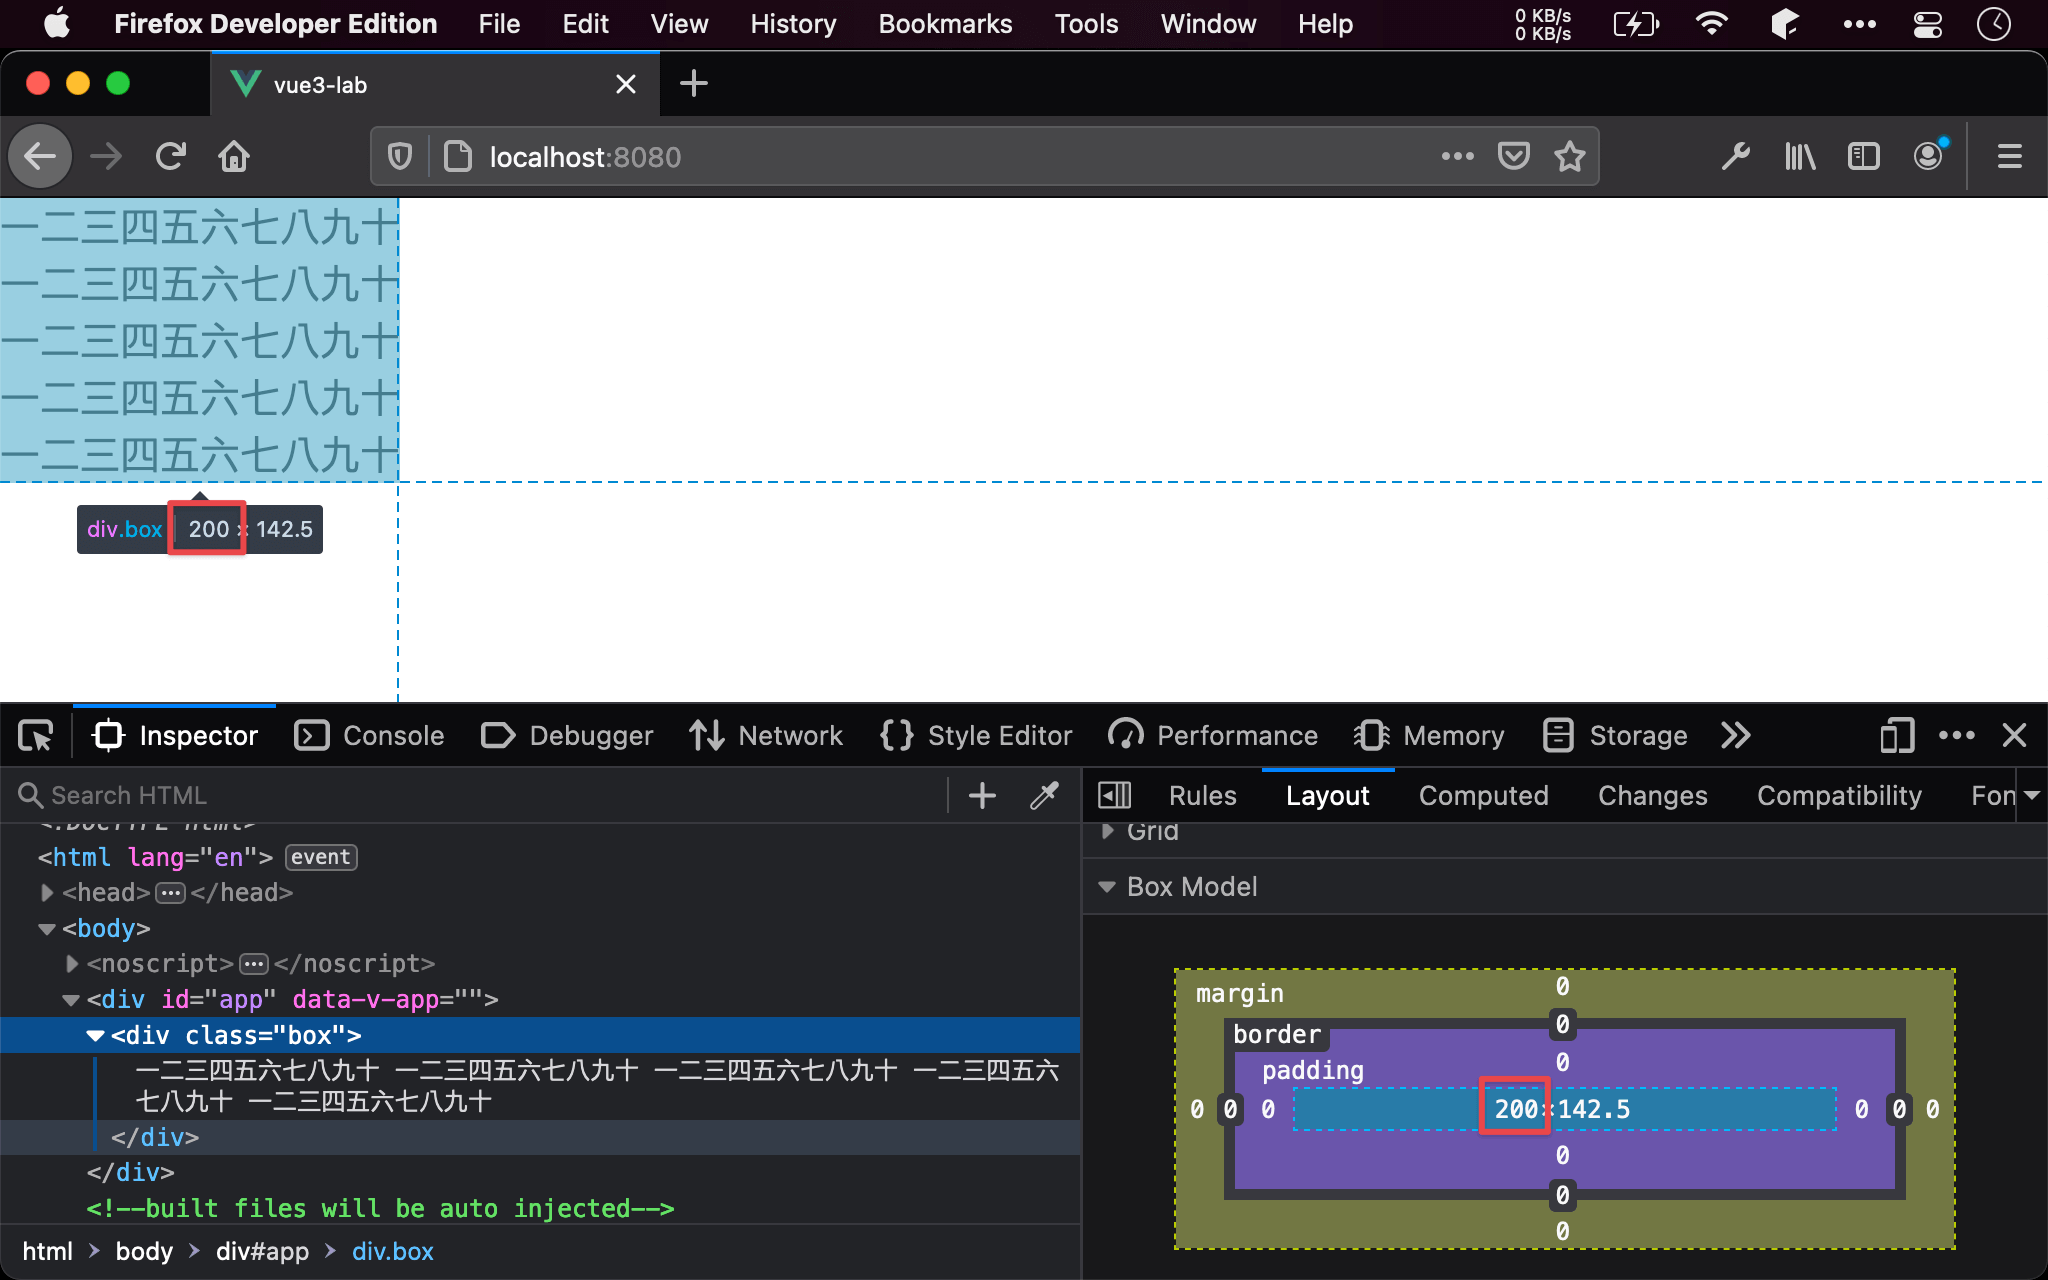Activate the pick element from page tool
This screenshot has height=1280, width=2048.
[37, 736]
